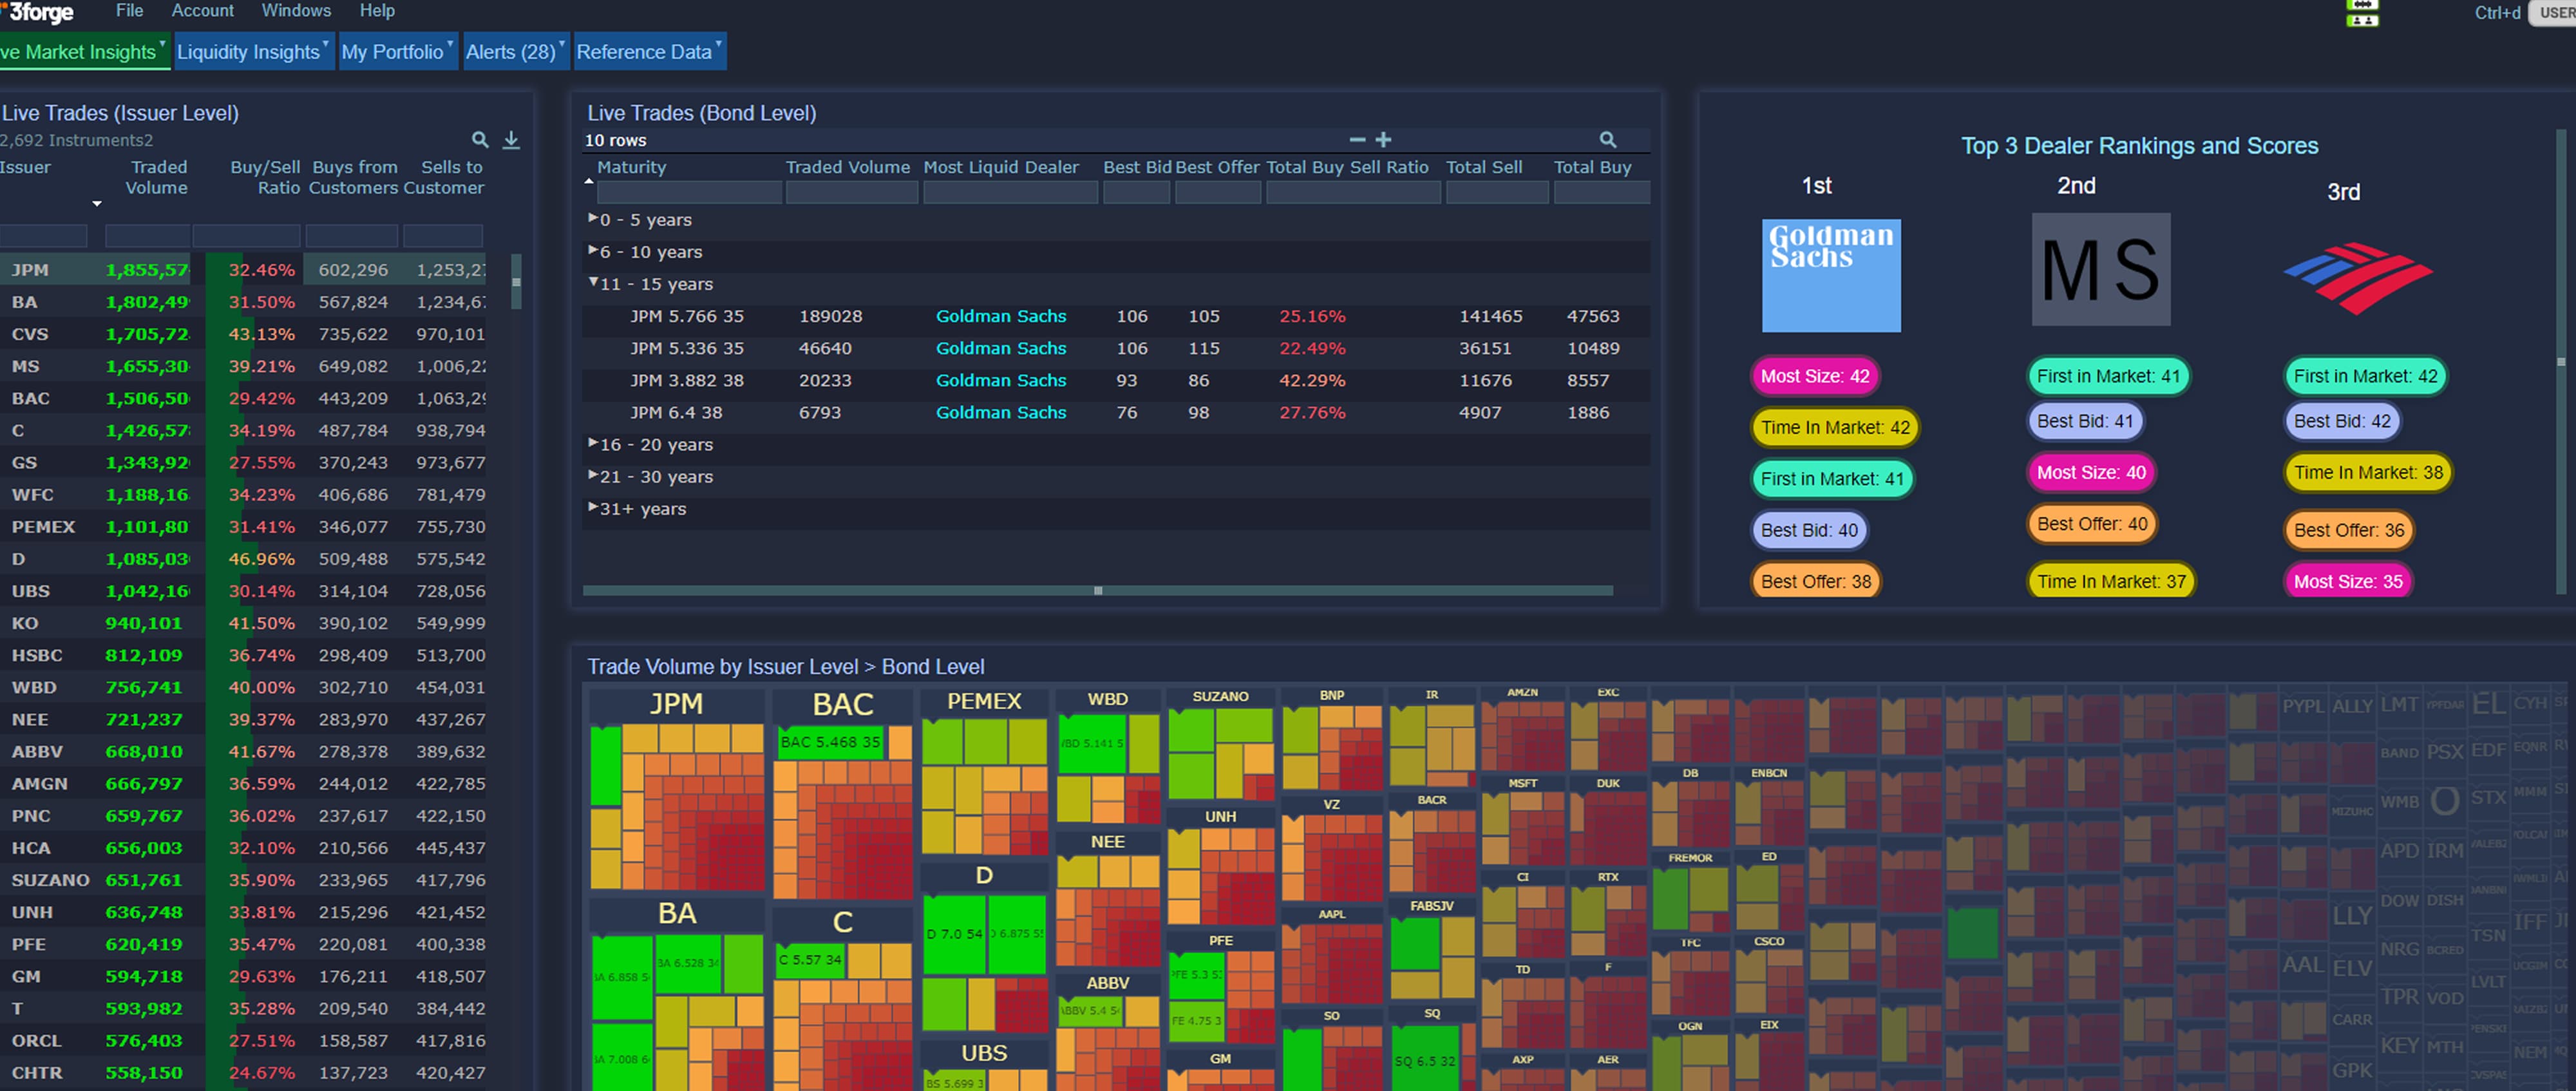Click Goldman Sachs link for JPM 3.882 38
2576x1091 pixels.
(x=1001, y=380)
